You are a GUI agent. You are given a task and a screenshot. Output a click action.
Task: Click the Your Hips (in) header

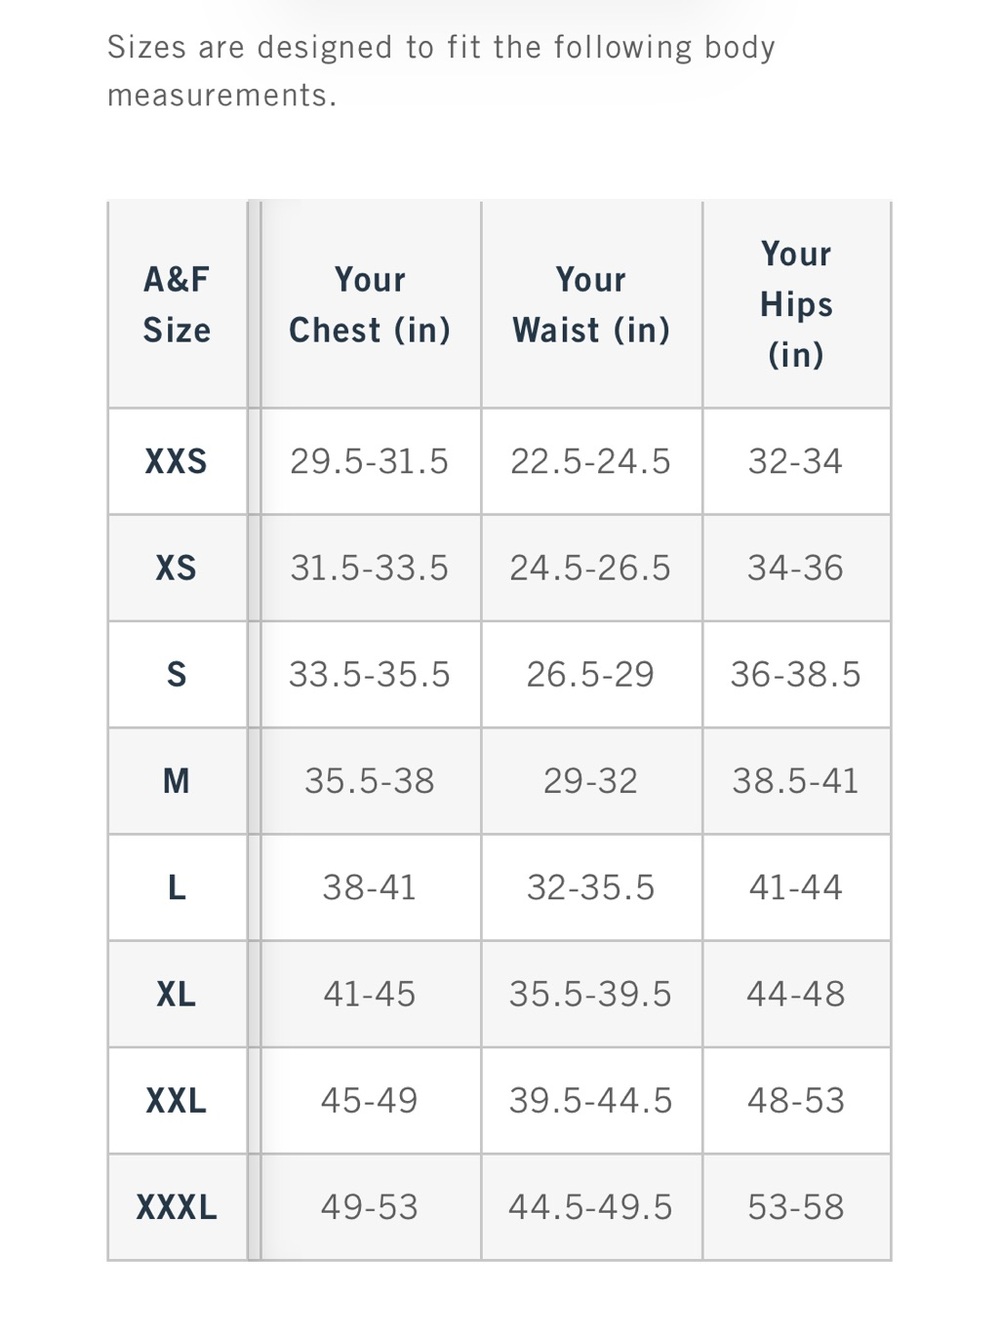point(796,304)
